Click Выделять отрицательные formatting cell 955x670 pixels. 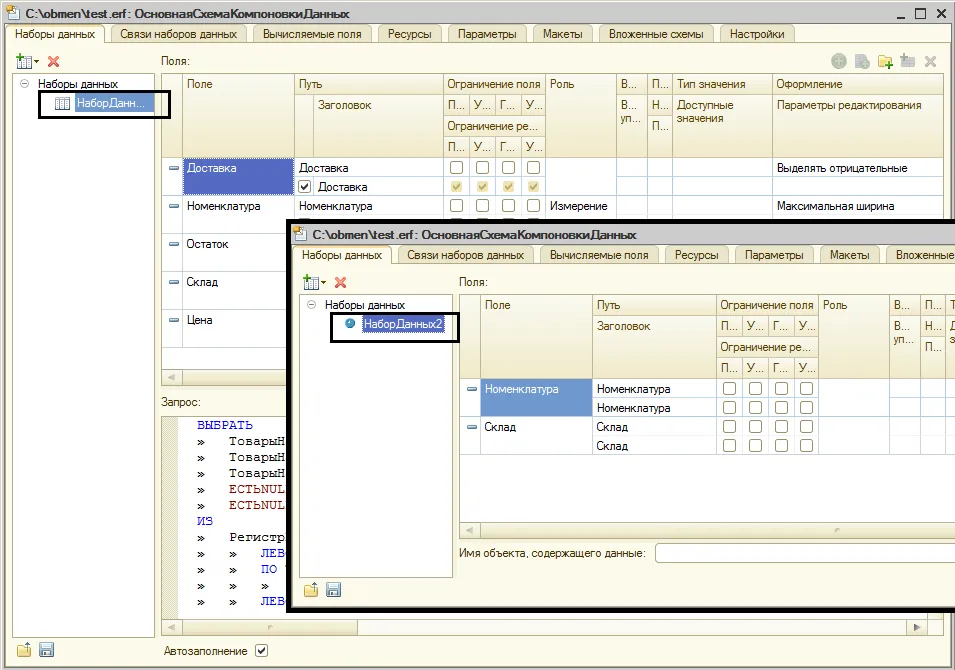858,168
